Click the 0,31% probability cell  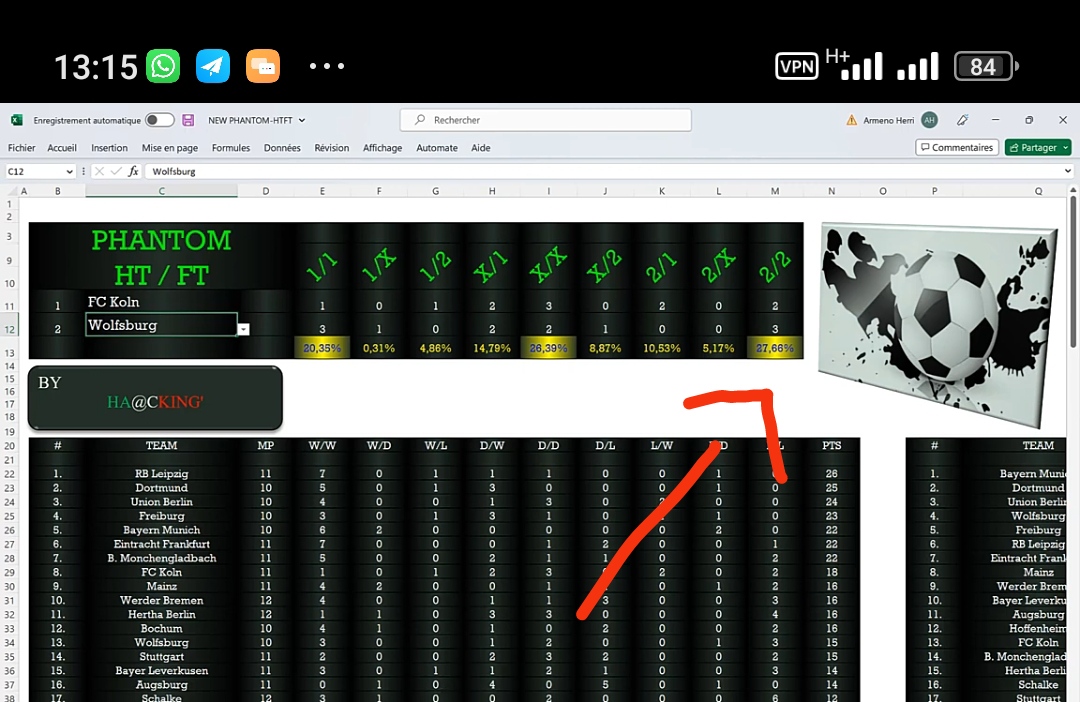pyautogui.click(x=379, y=348)
